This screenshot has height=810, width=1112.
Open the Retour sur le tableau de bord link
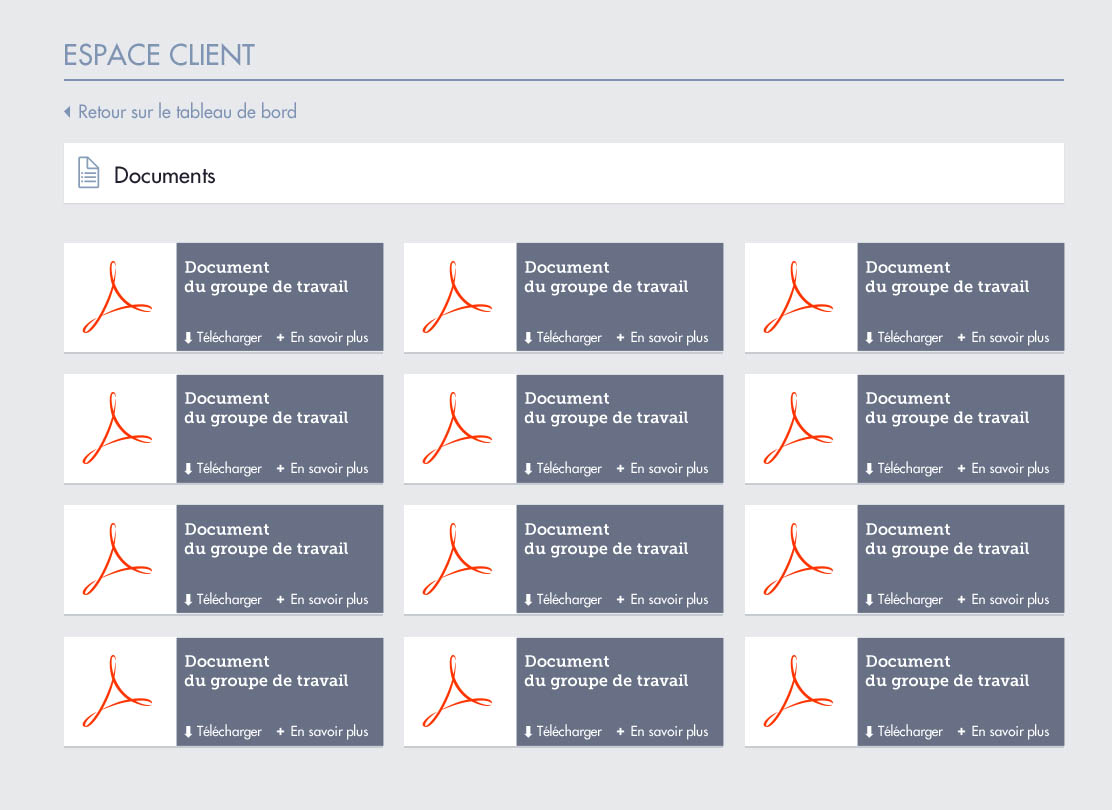pyautogui.click(x=187, y=112)
